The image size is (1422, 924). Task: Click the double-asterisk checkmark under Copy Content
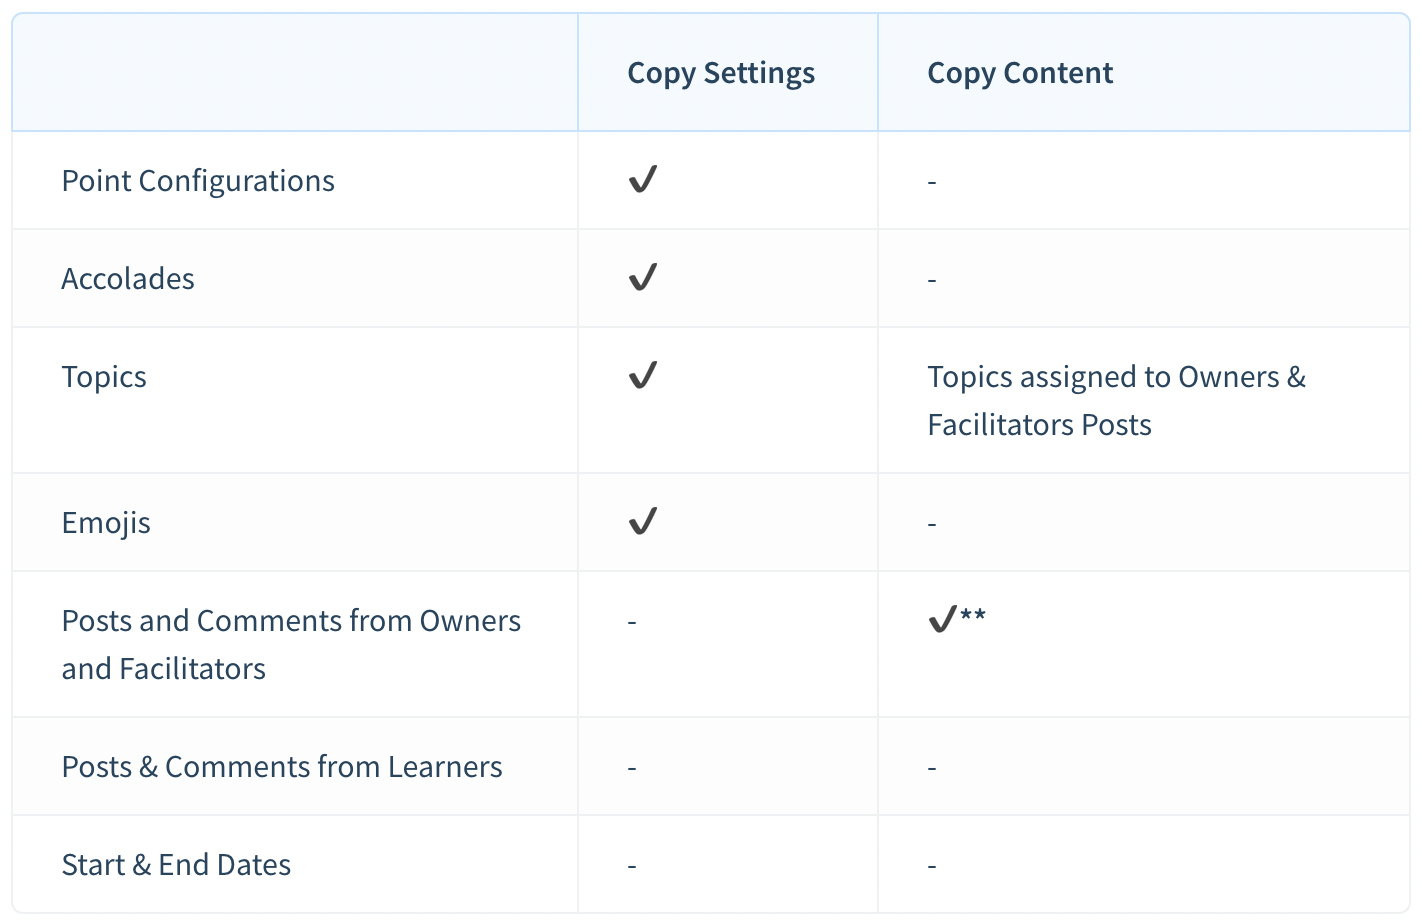point(957,619)
